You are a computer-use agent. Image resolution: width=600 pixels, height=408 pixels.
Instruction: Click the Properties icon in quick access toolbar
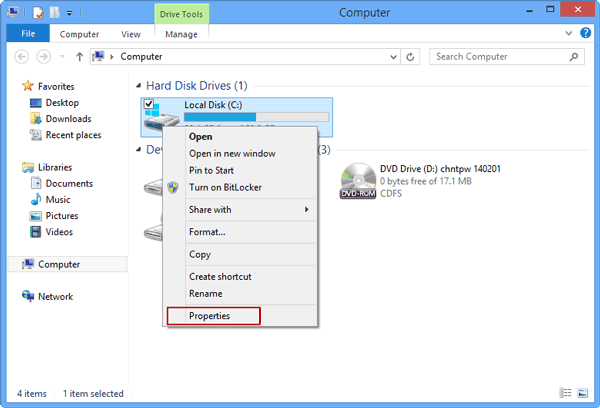38,13
